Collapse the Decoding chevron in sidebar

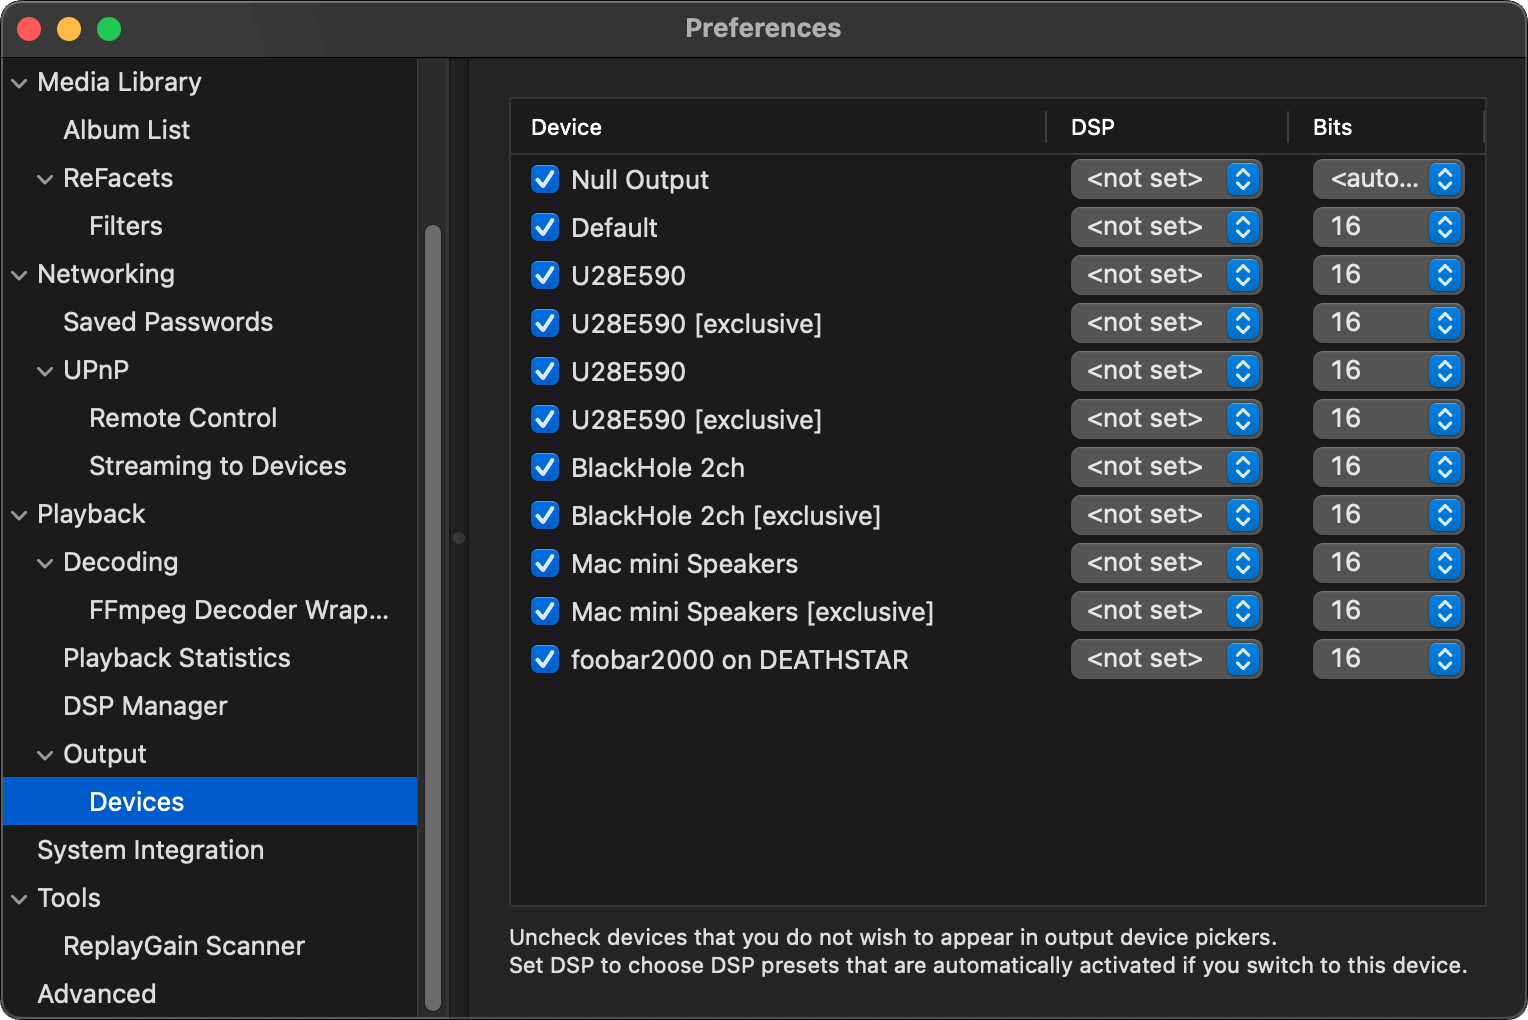[x=45, y=563]
